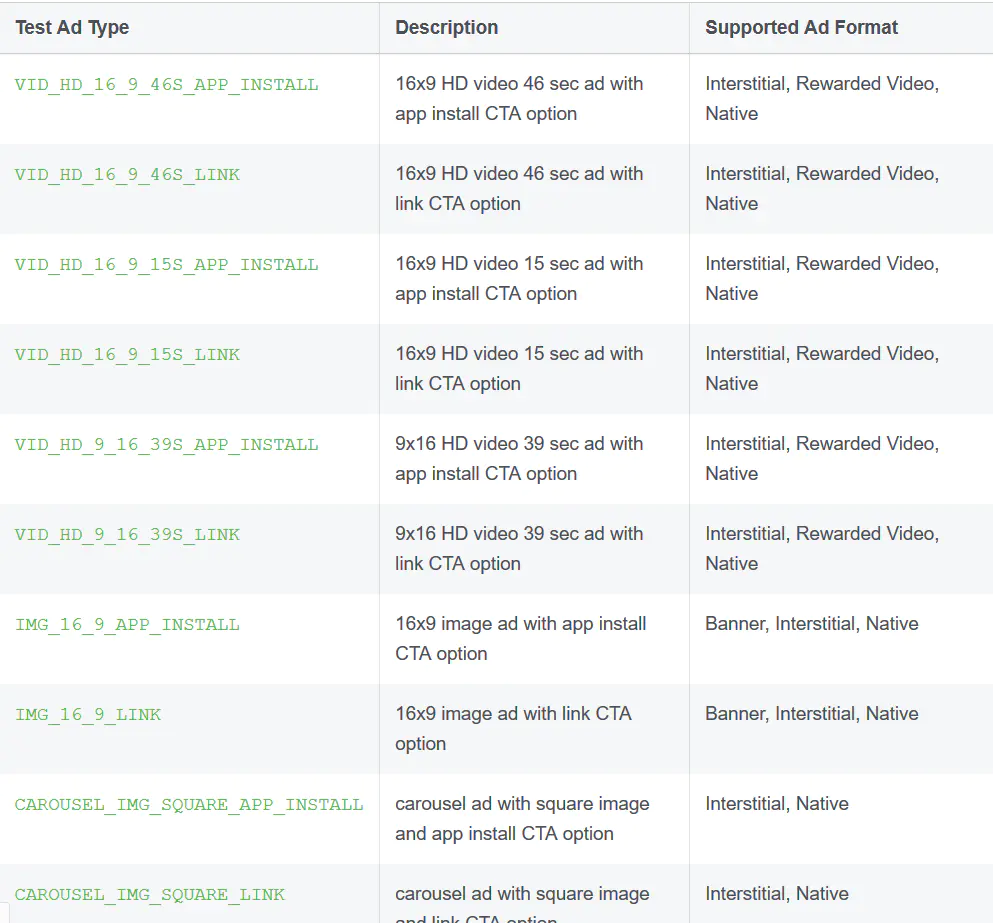
Task: Click 16x9 image ad with link CTA description
Action: 513,728
